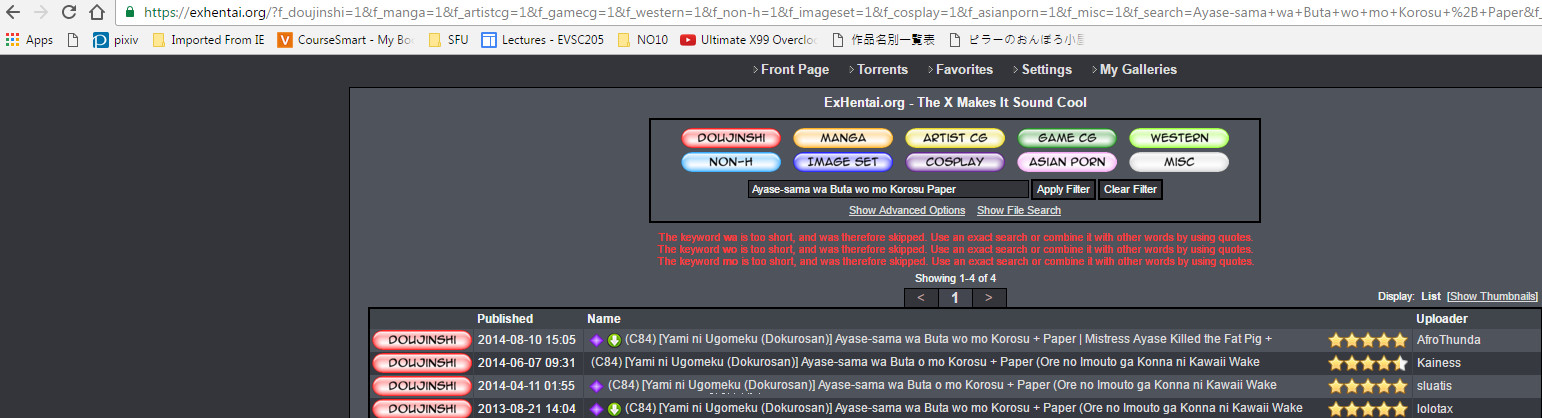Click the search keyword input field
Image resolution: width=1542 pixels, height=418 pixels.
tap(887, 189)
